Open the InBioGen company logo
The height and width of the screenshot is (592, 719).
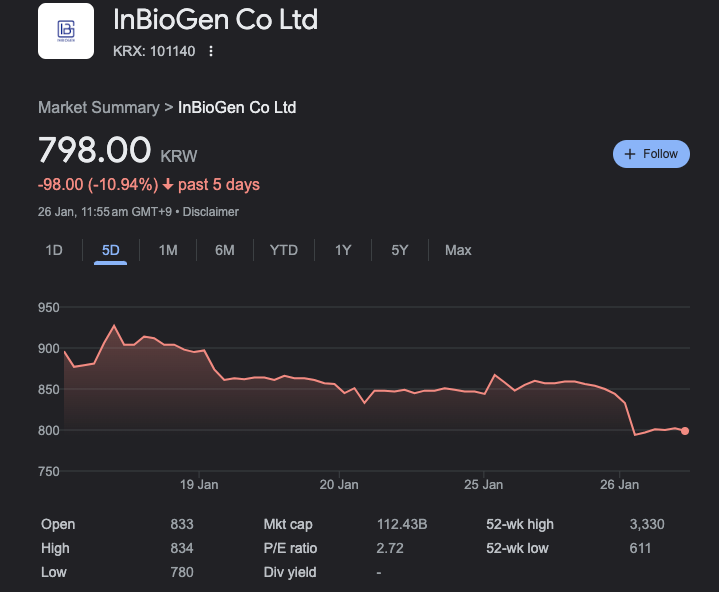click(x=66, y=31)
